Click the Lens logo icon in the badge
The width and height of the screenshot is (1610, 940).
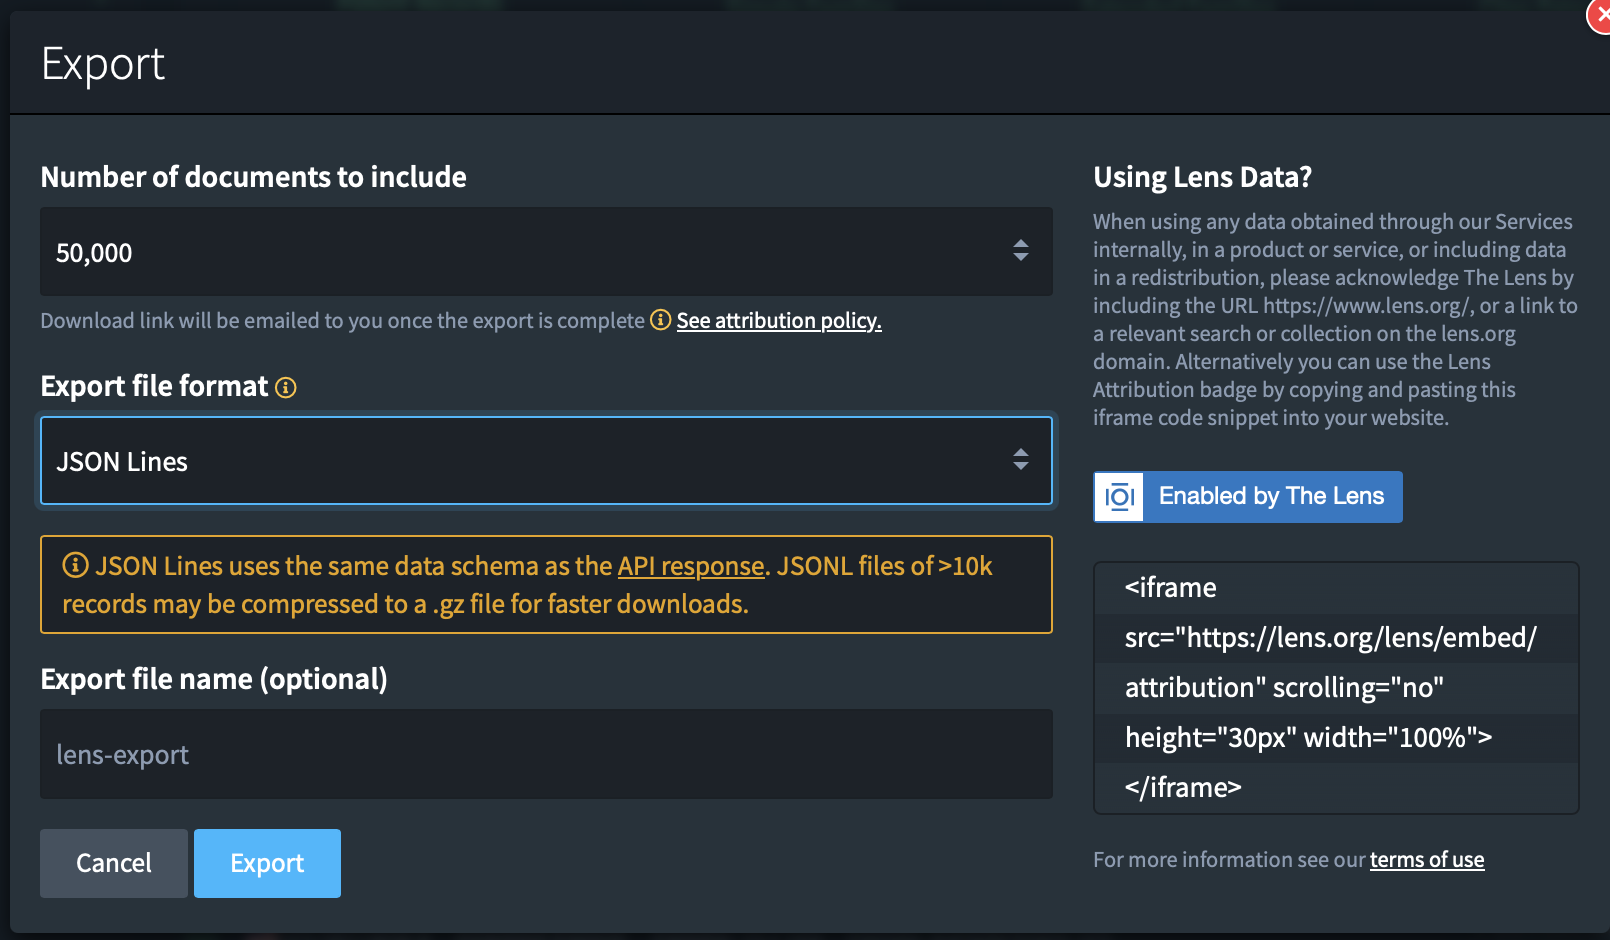[1119, 497]
